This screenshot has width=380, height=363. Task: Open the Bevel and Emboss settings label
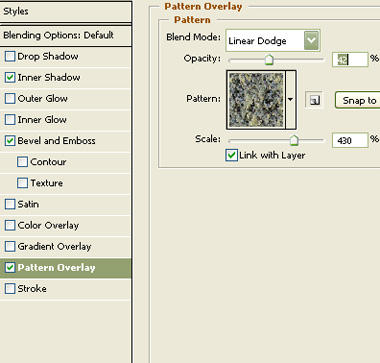[56, 141]
